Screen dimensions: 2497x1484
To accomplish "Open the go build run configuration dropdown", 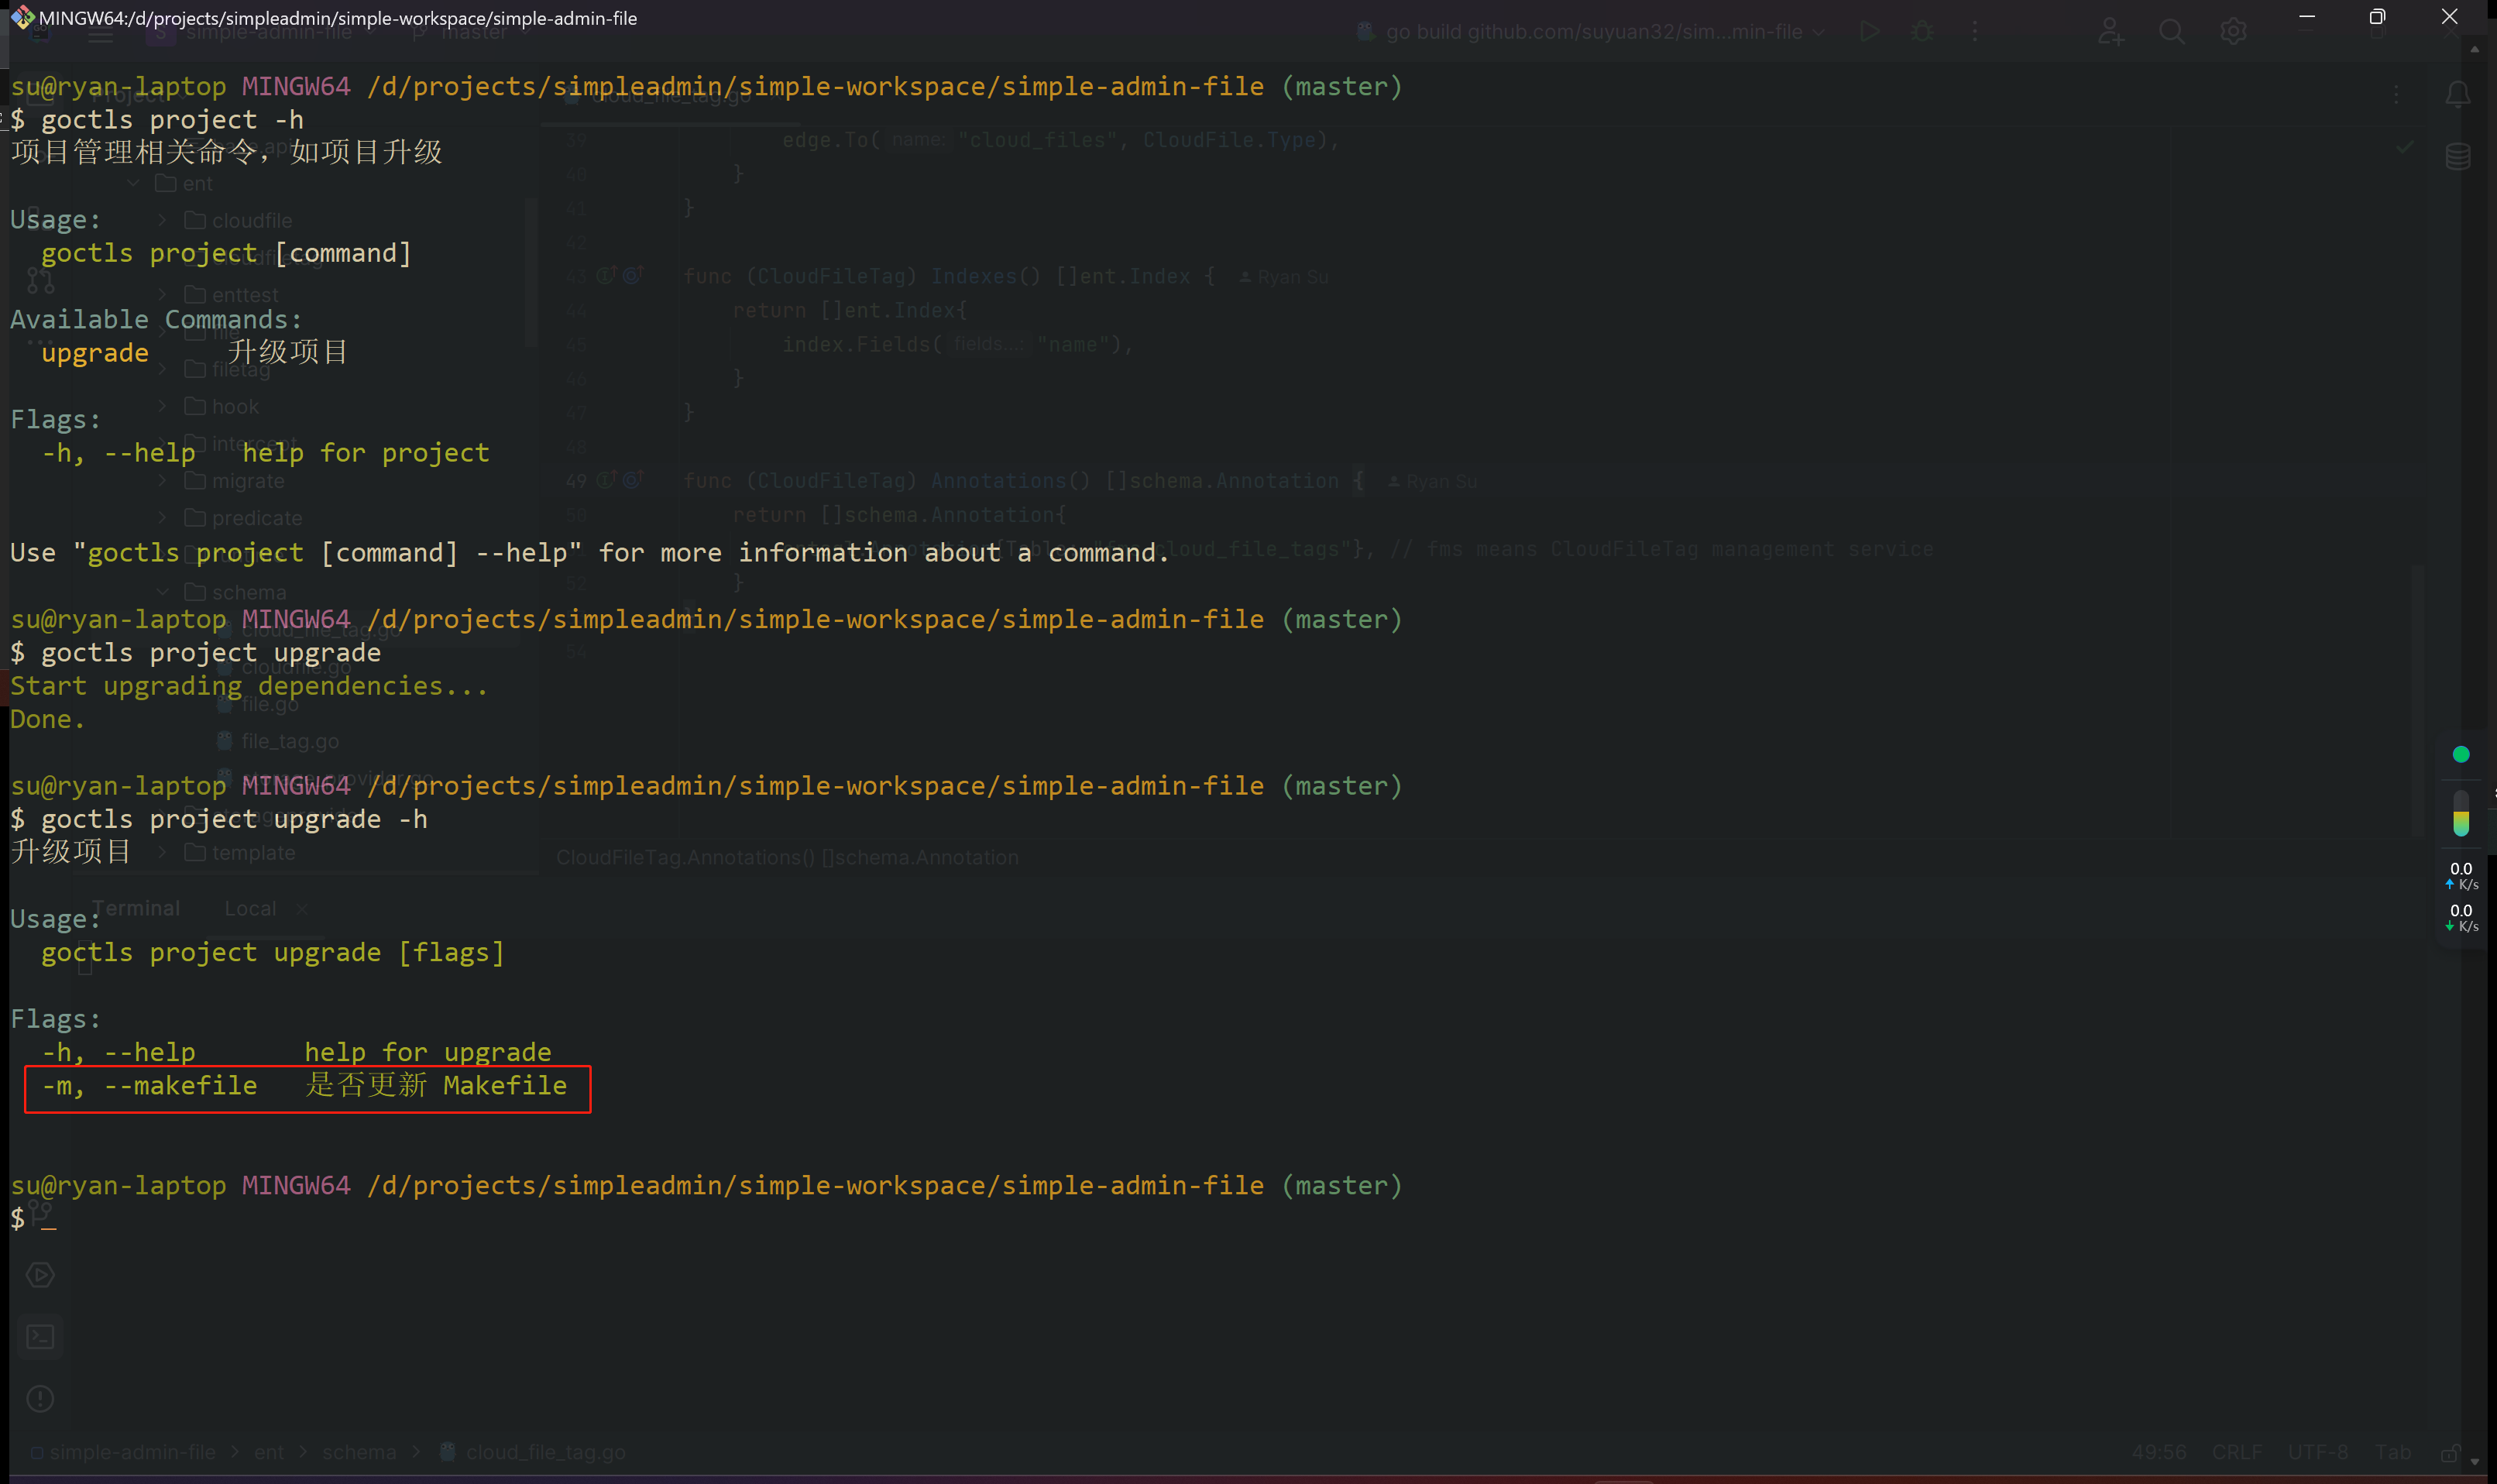I will 1593,32.
